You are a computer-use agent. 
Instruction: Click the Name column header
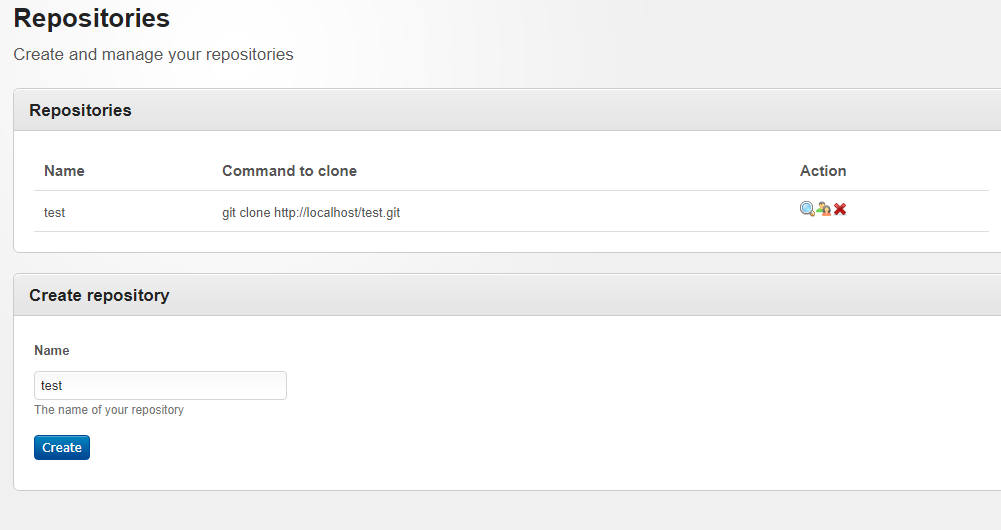tap(64, 171)
